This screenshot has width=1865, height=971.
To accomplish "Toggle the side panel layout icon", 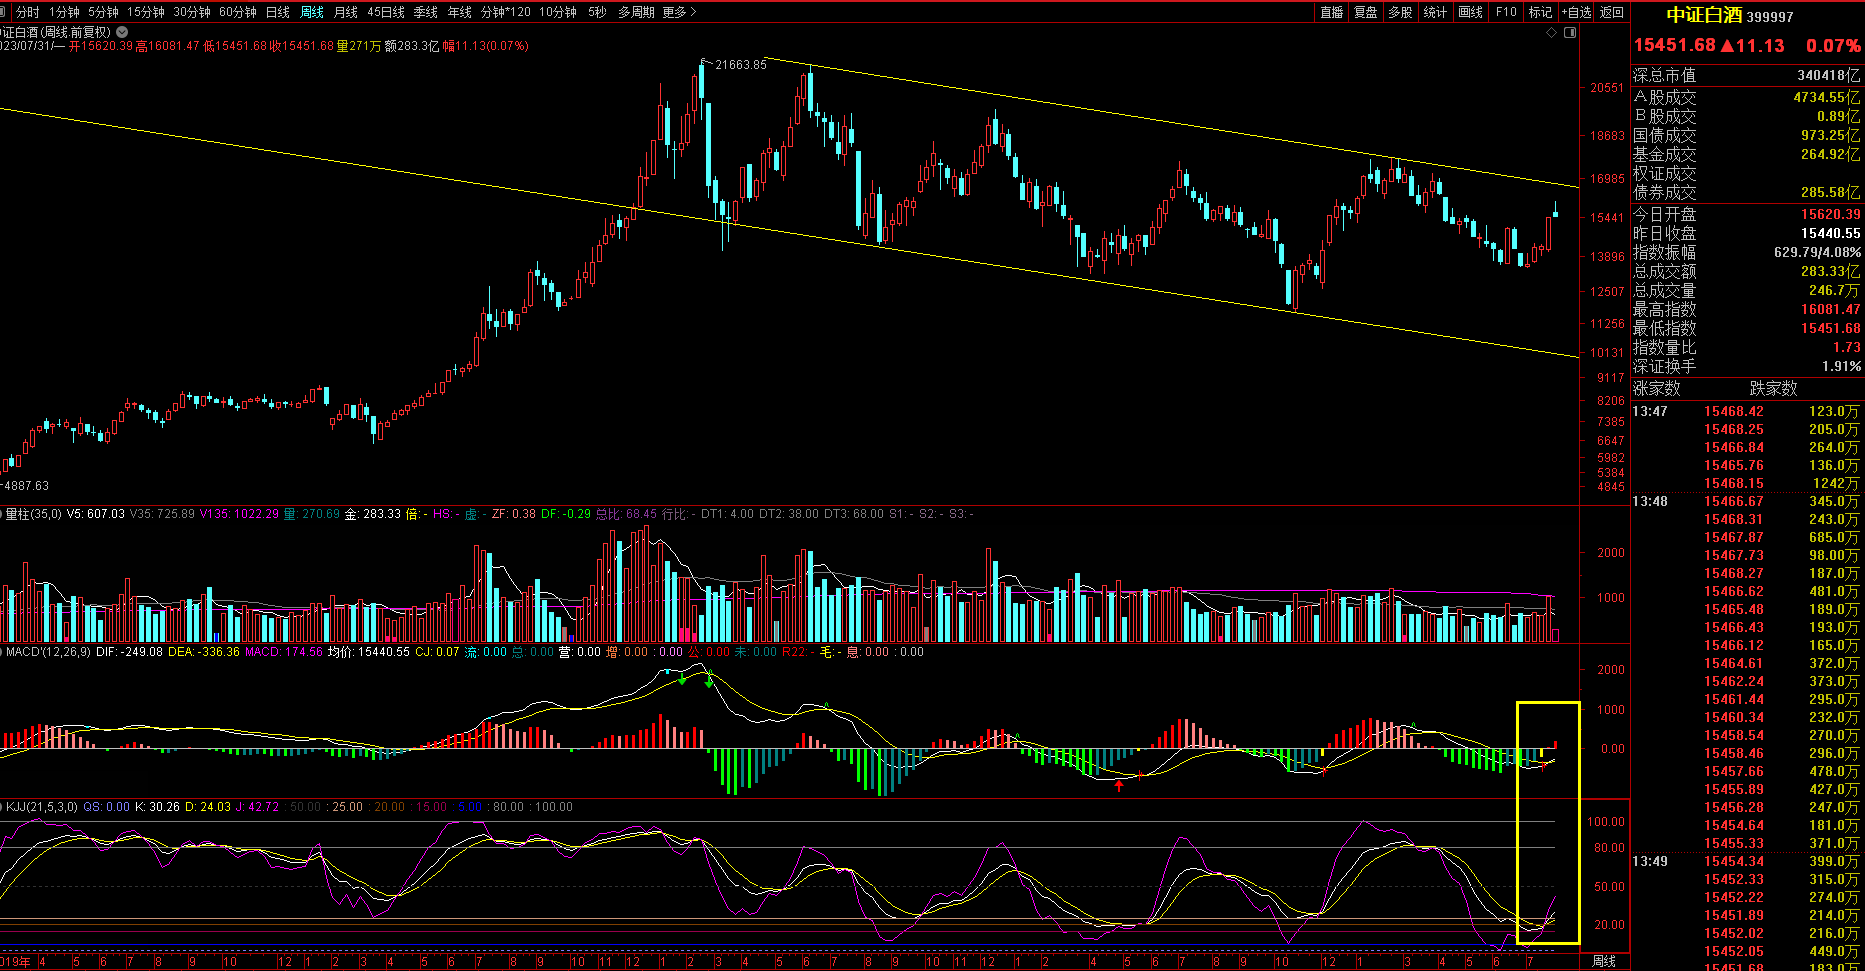I will tap(1570, 32).
